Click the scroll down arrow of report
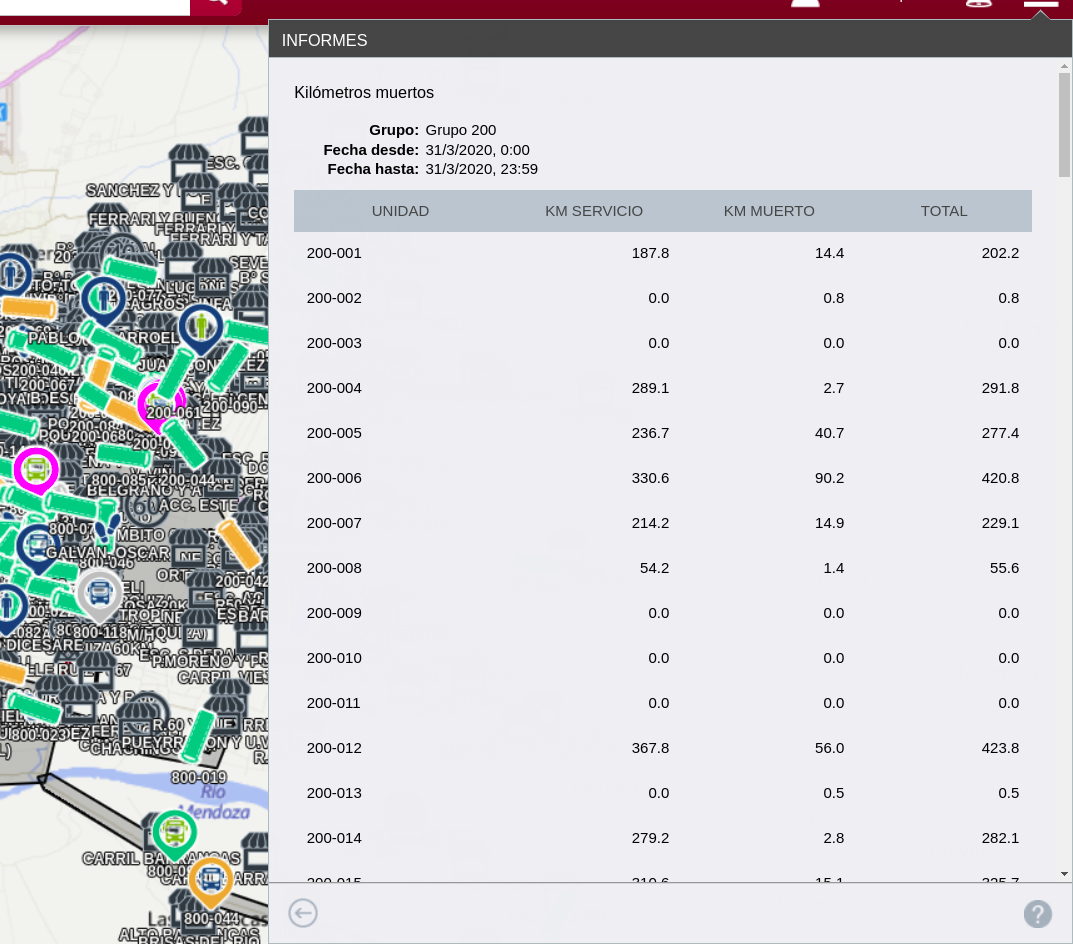 [x=1064, y=873]
